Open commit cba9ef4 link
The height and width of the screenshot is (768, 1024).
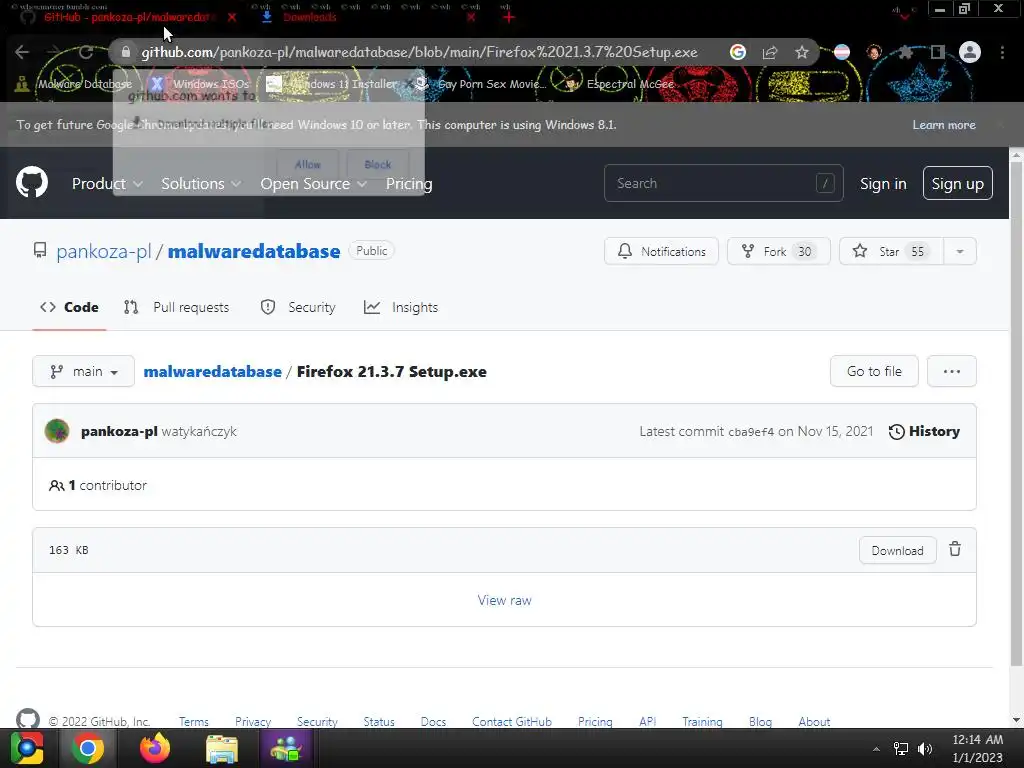tap(751, 432)
